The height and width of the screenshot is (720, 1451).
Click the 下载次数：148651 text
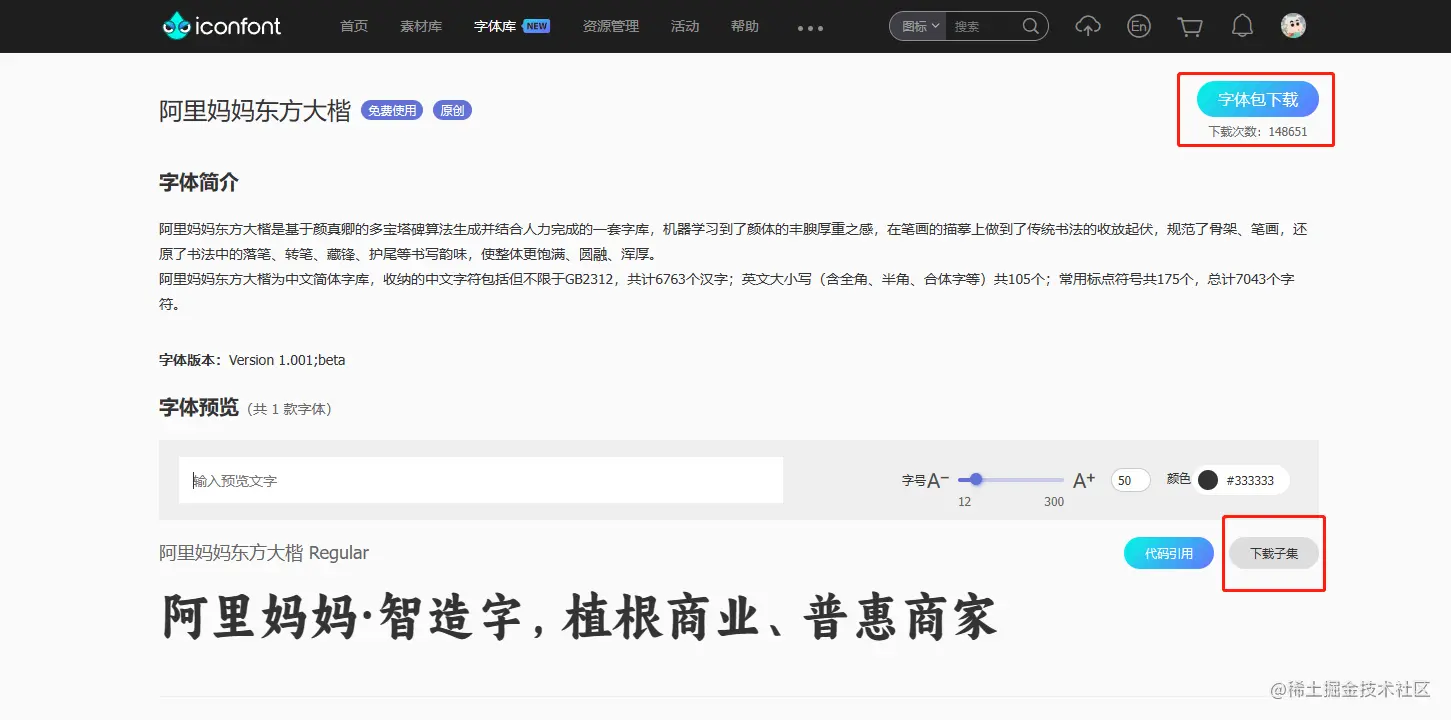coord(1258,132)
